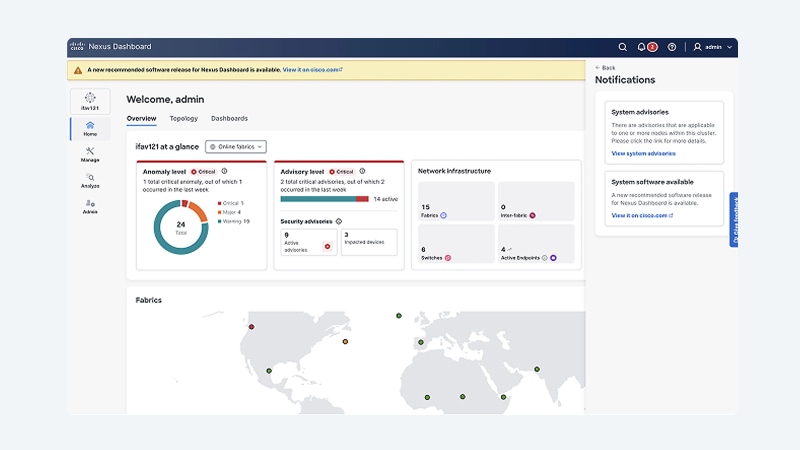The height and width of the screenshot is (450, 800).
Task: Open the notifications bell icon
Action: [x=641, y=47]
